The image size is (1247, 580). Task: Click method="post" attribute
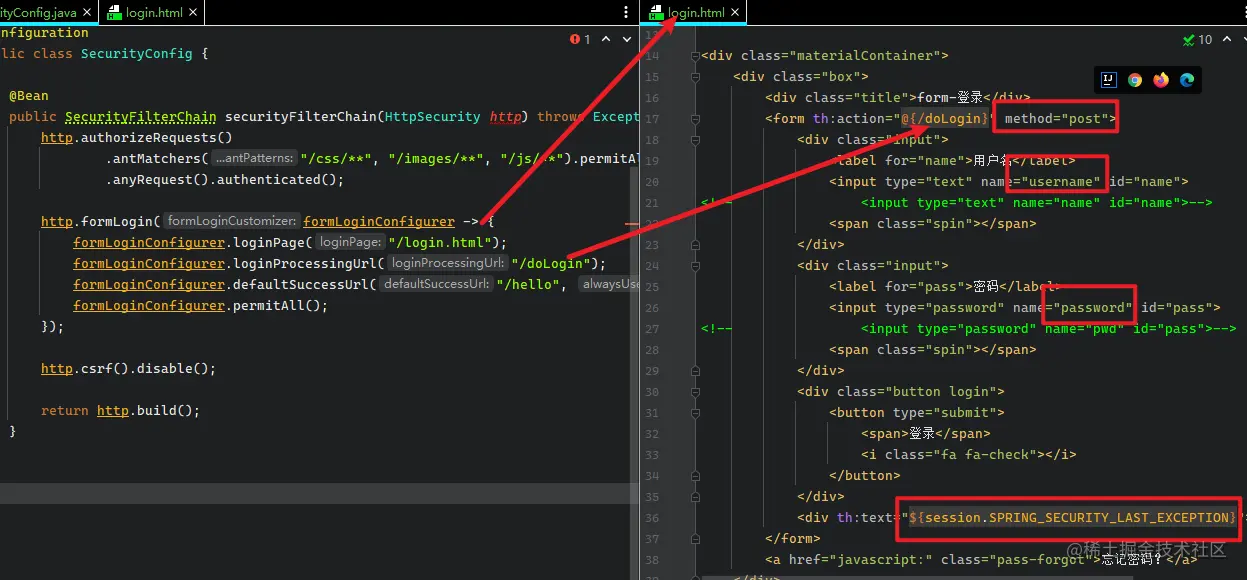pos(1057,119)
